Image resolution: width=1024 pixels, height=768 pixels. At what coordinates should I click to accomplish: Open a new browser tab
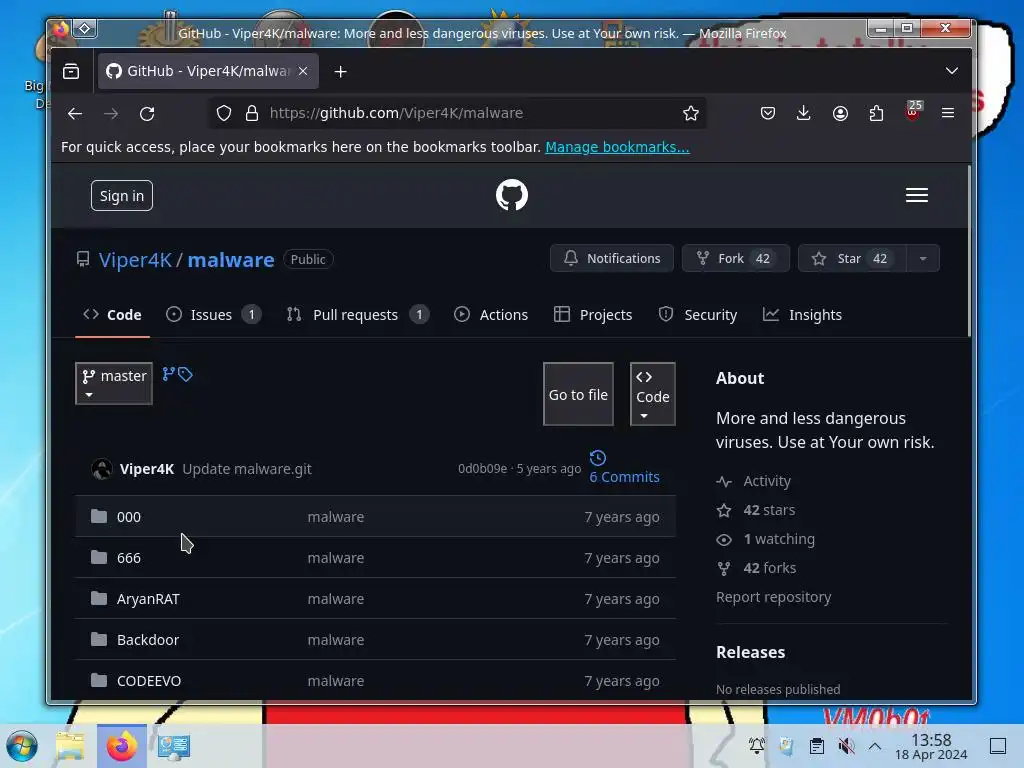340,71
